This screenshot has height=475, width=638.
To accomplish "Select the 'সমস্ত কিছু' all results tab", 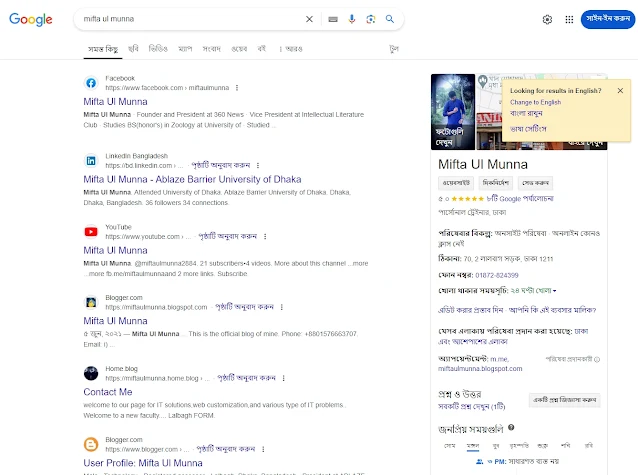I will coord(103,49).
